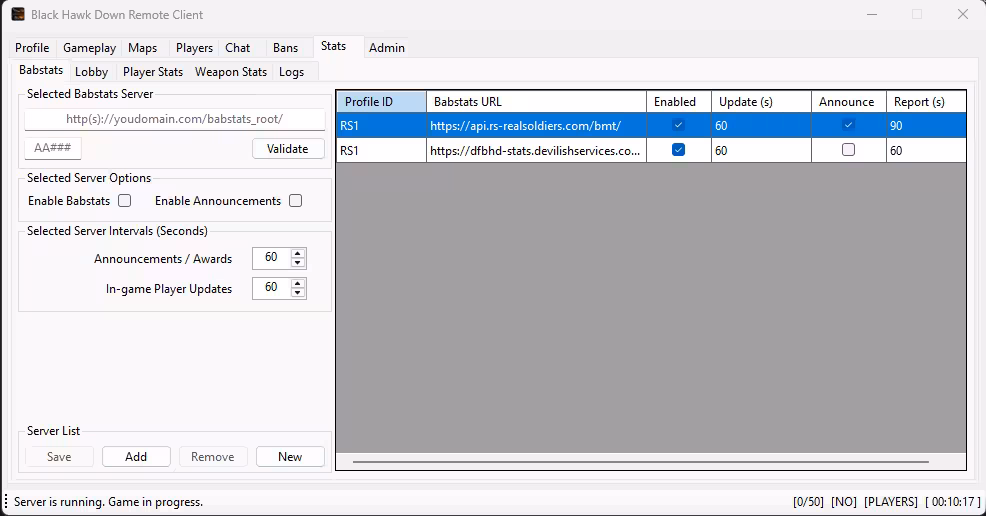The image size is (986, 516).
Task: Click the New server button
Action: tap(290, 457)
